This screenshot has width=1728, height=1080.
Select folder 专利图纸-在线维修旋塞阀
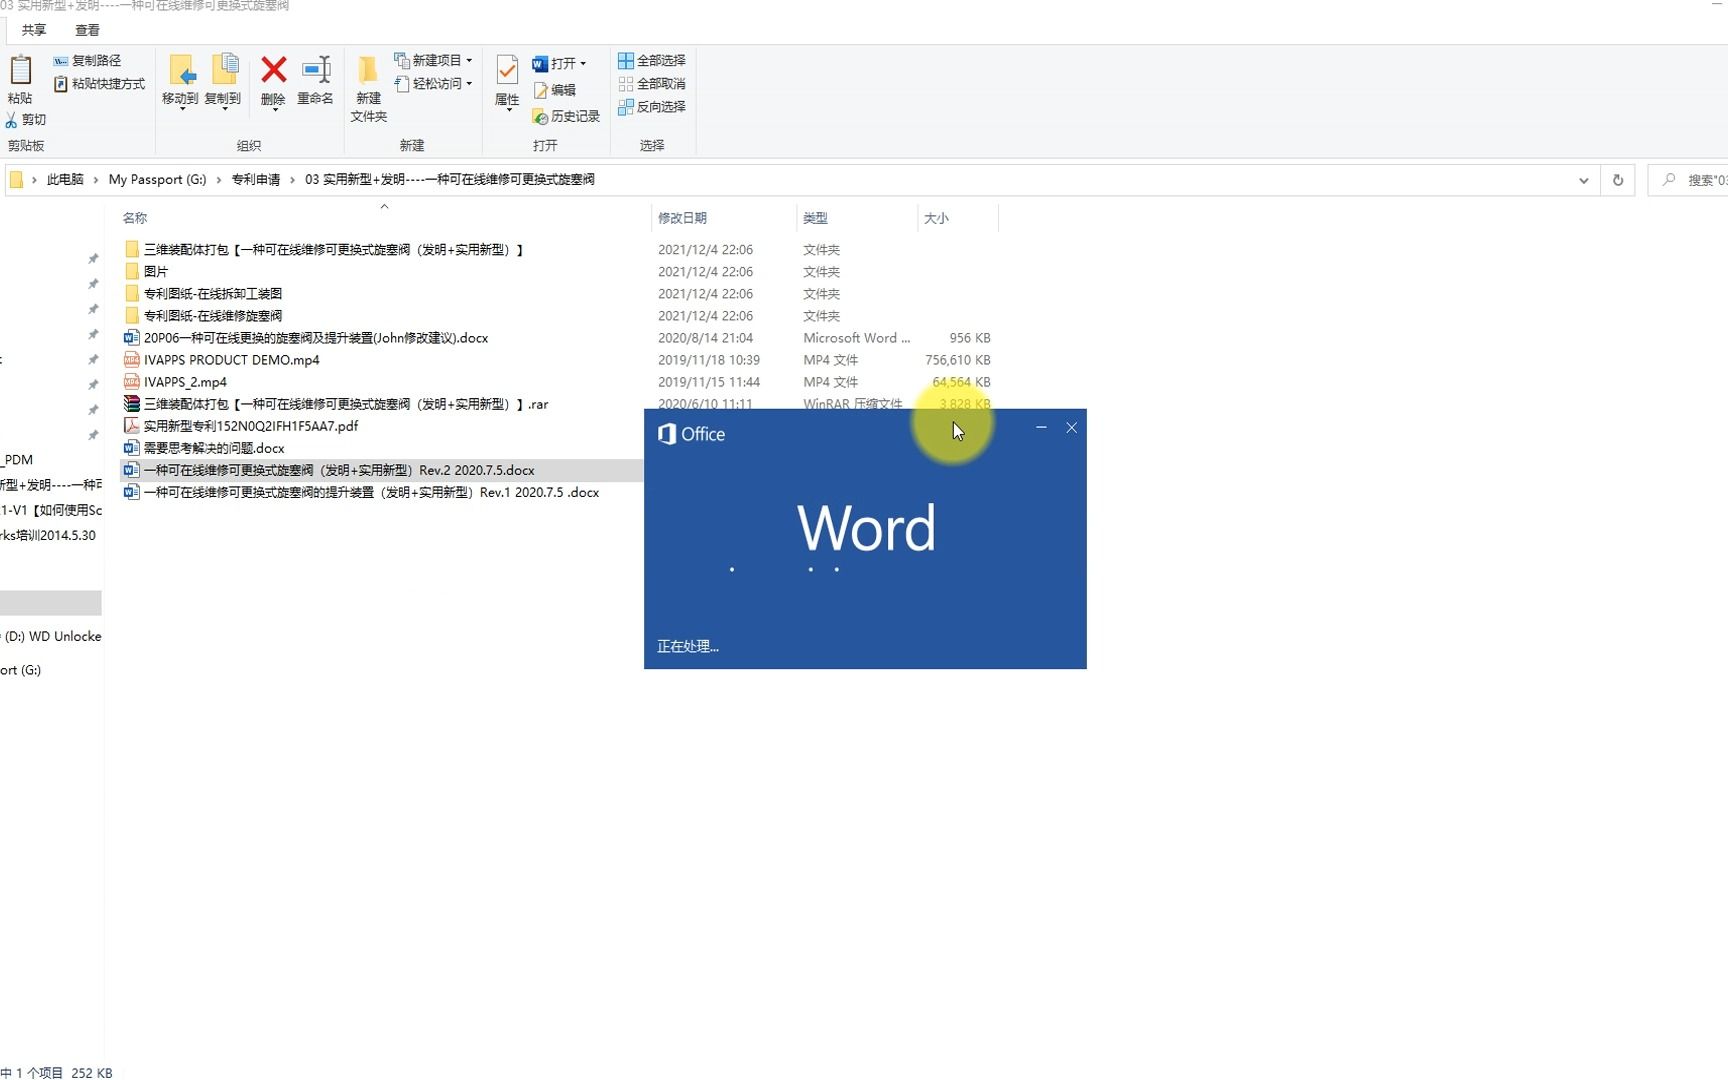click(x=213, y=316)
